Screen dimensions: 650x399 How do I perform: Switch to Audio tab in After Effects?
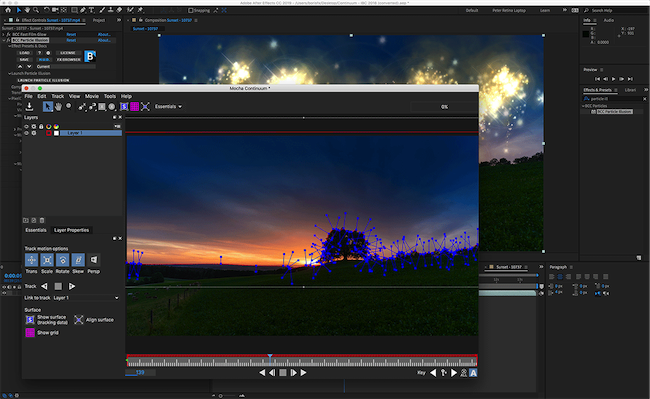(609, 20)
